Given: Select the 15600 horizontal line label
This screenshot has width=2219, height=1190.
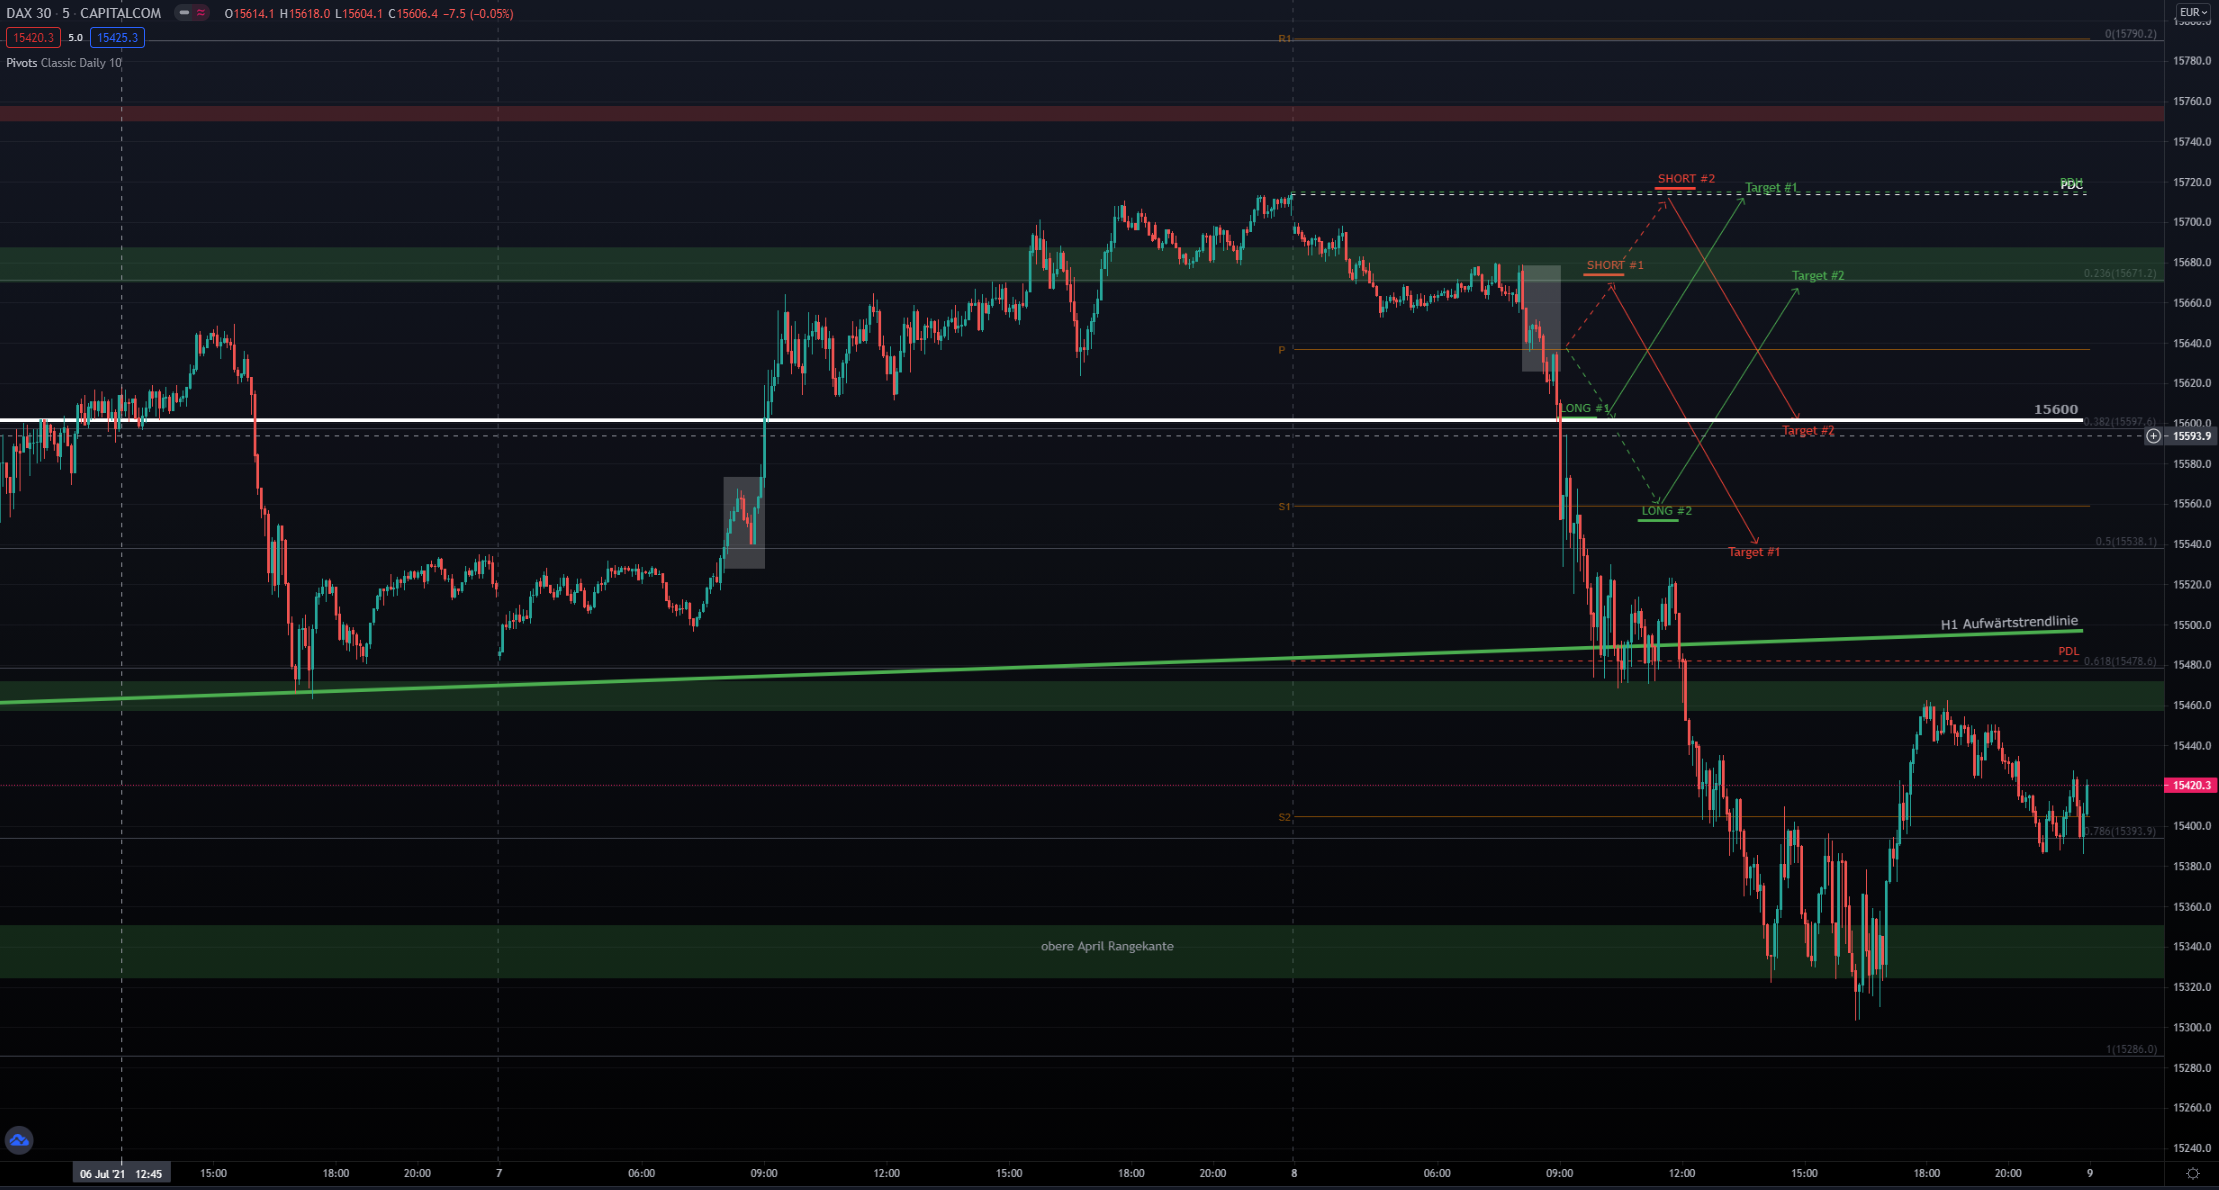Looking at the screenshot, I should pyautogui.click(x=2055, y=409).
